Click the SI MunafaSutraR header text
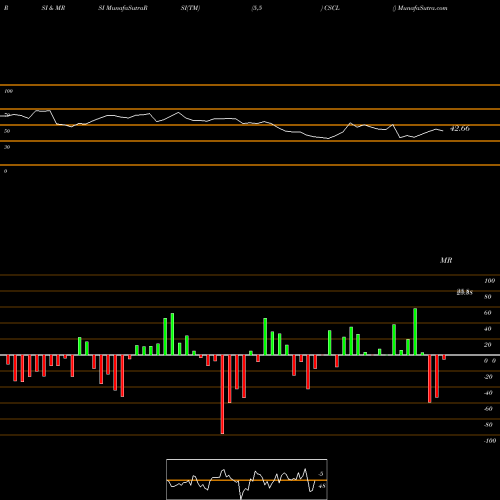This screenshot has width=500, height=500. pos(123,8)
